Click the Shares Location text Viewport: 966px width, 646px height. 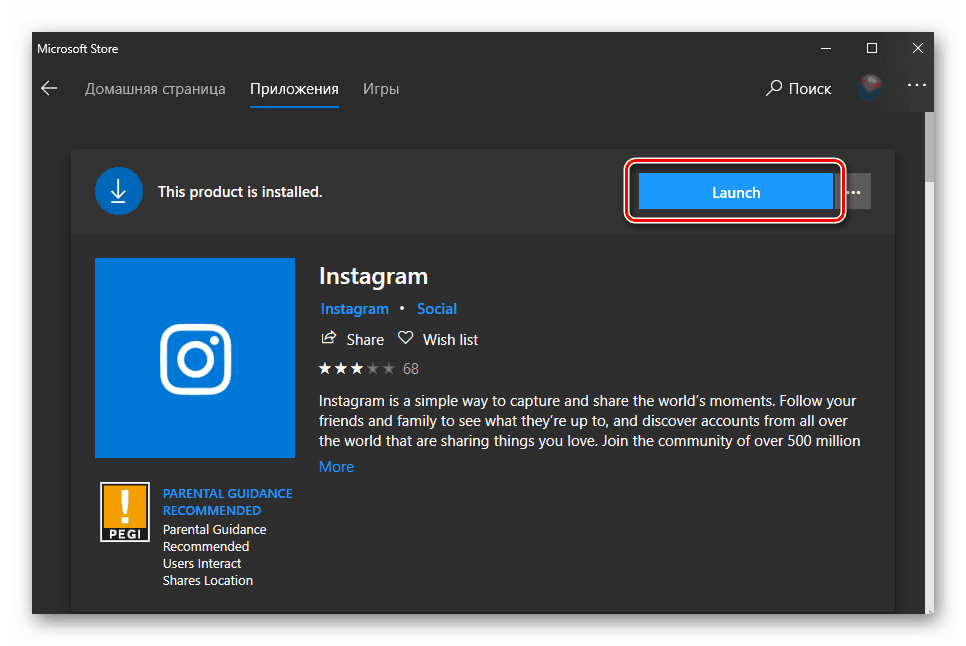[x=208, y=581]
